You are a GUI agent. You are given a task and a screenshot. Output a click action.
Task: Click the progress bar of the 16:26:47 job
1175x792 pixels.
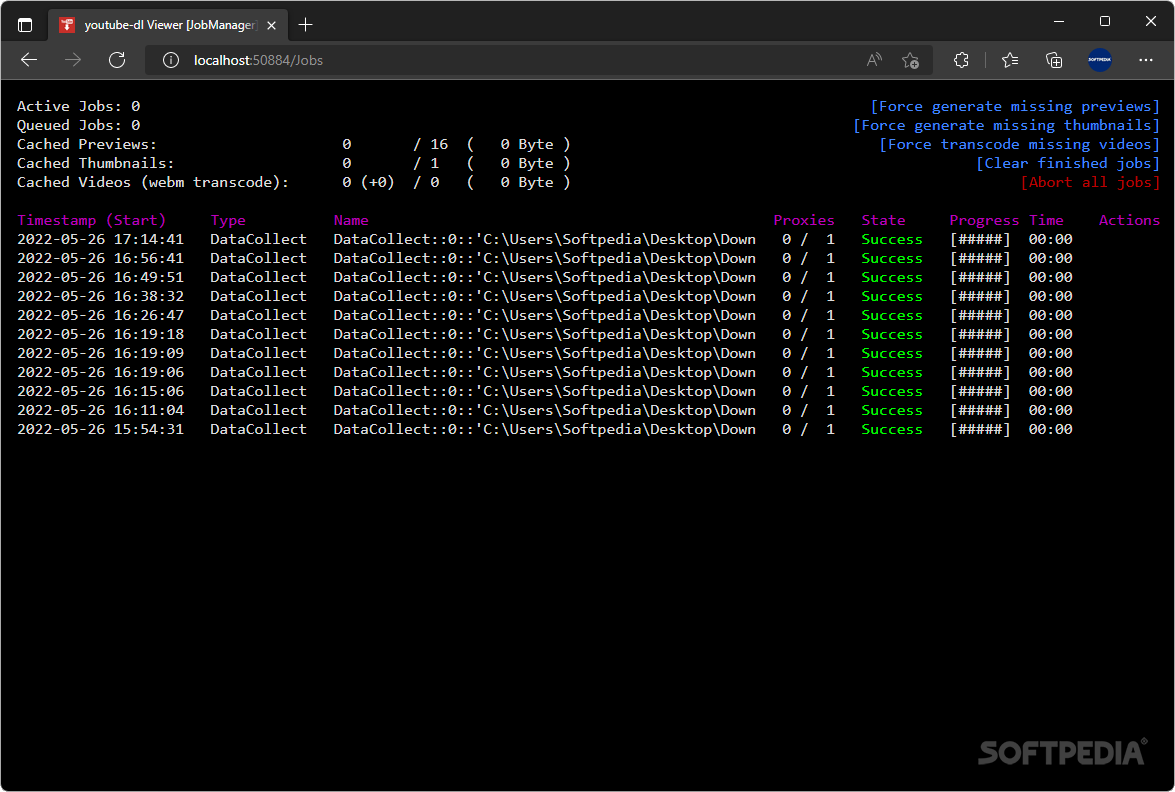pos(980,315)
